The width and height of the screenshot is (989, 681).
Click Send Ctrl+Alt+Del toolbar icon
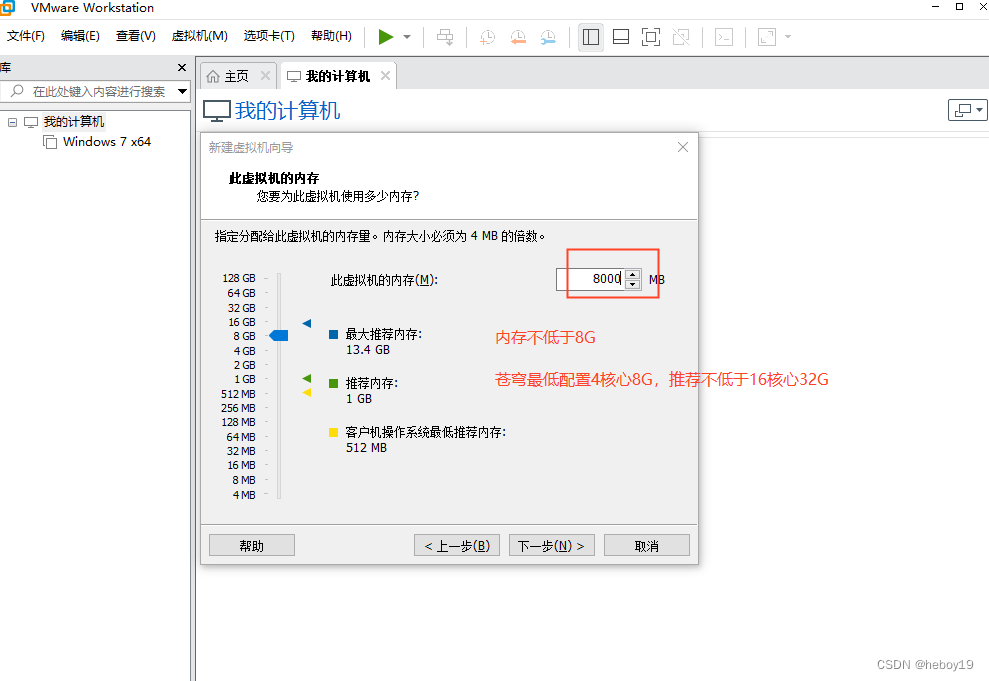[x=445, y=37]
